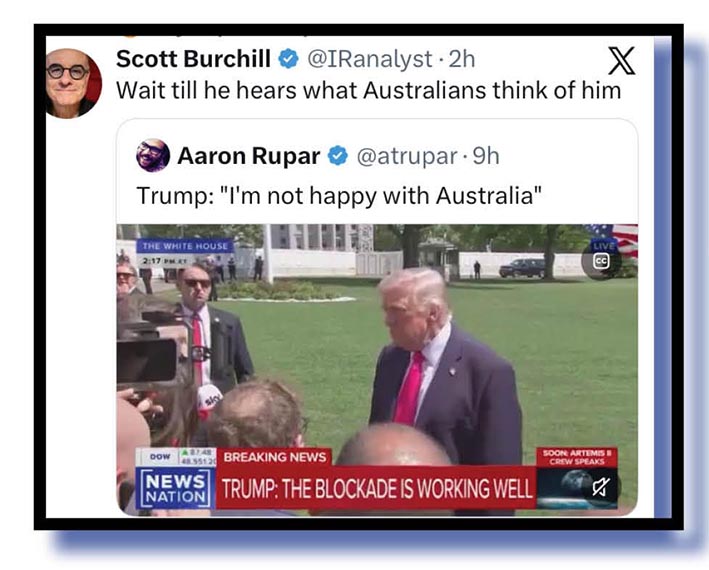Open Scott Burchill display name
The width and height of the screenshot is (709, 570).
(x=194, y=59)
